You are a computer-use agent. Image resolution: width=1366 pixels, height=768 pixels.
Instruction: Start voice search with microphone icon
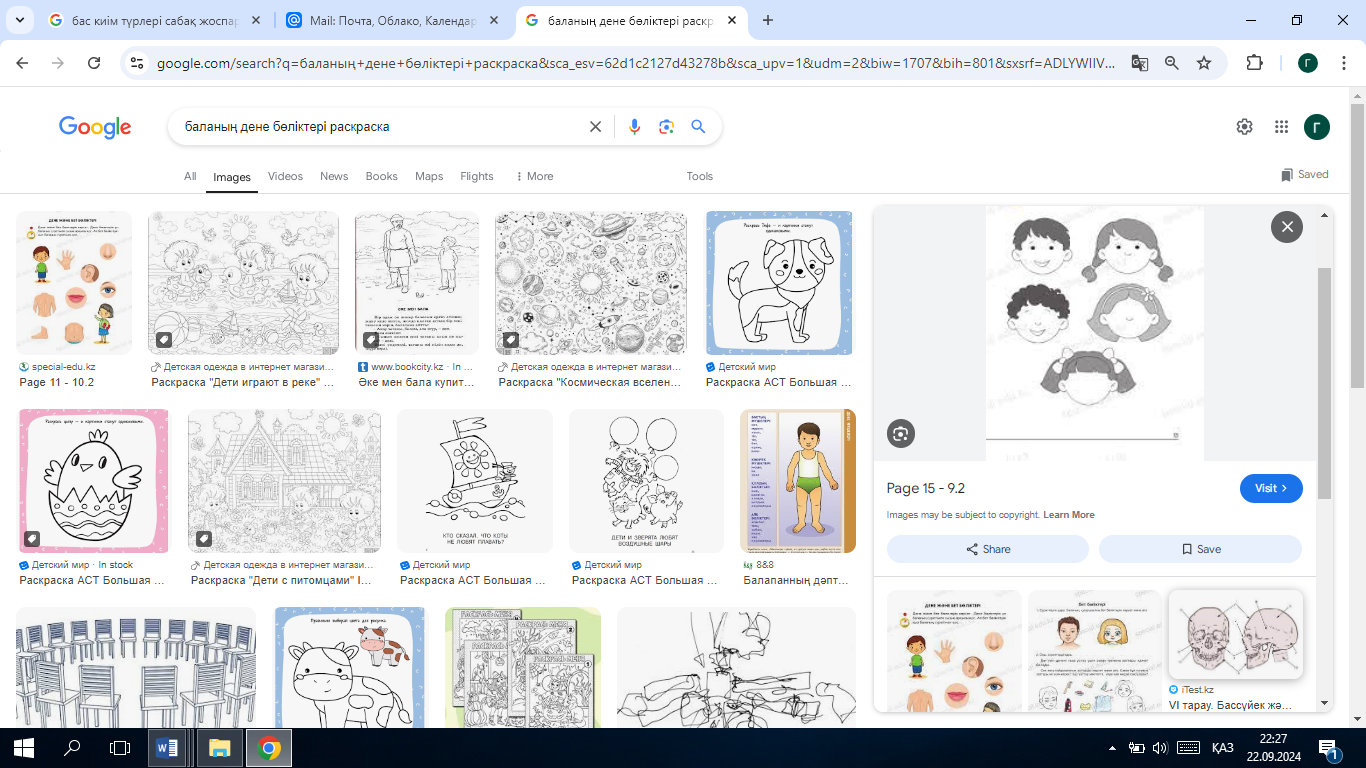[x=633, y=127]
